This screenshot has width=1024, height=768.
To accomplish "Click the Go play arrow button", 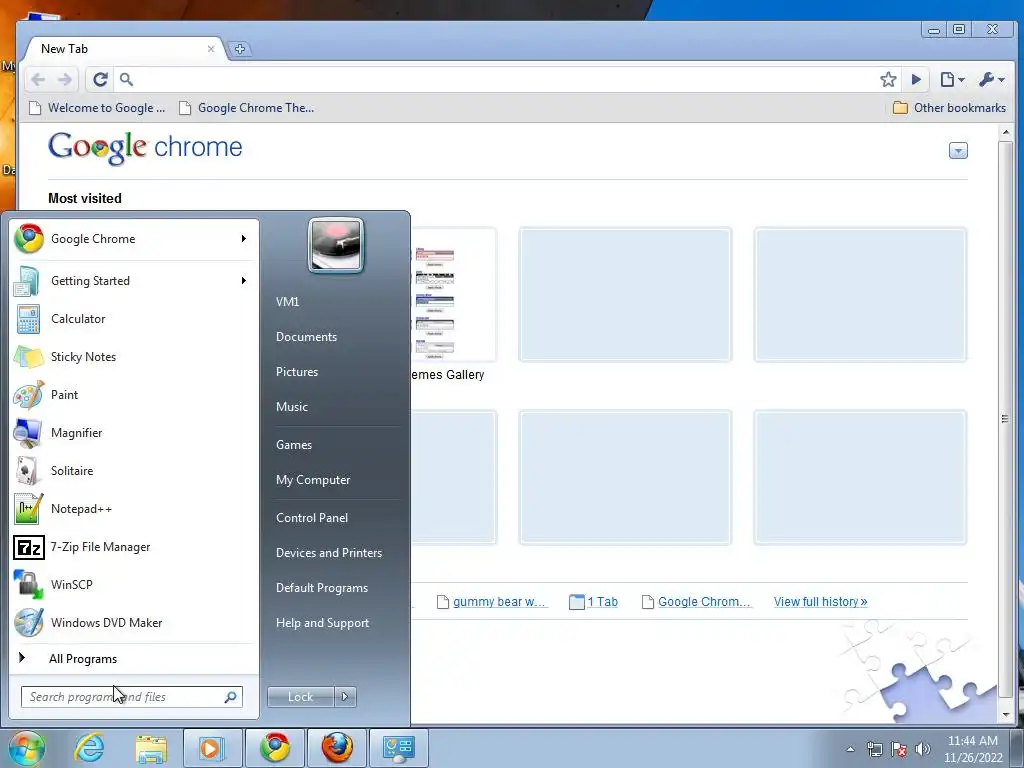I will coord(916,80).
